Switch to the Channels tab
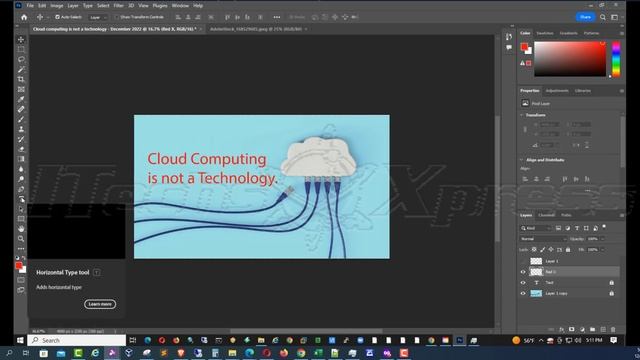The image size is (640, 360). pos(546,215)
